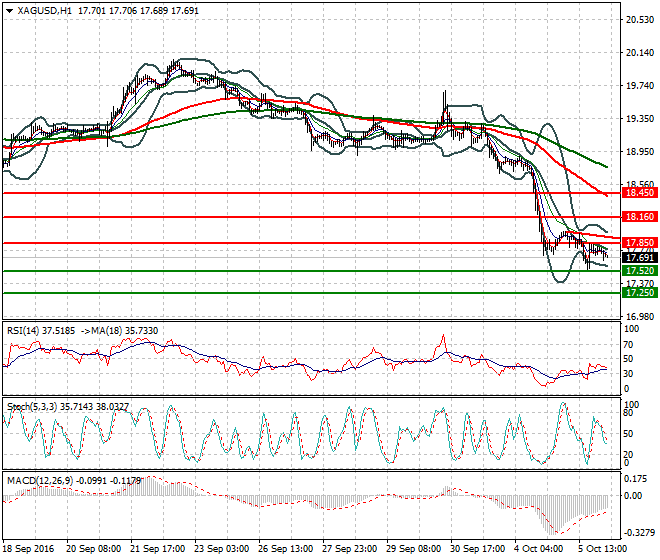Select the 18.950 price scale value

click(x=640, y=152)
